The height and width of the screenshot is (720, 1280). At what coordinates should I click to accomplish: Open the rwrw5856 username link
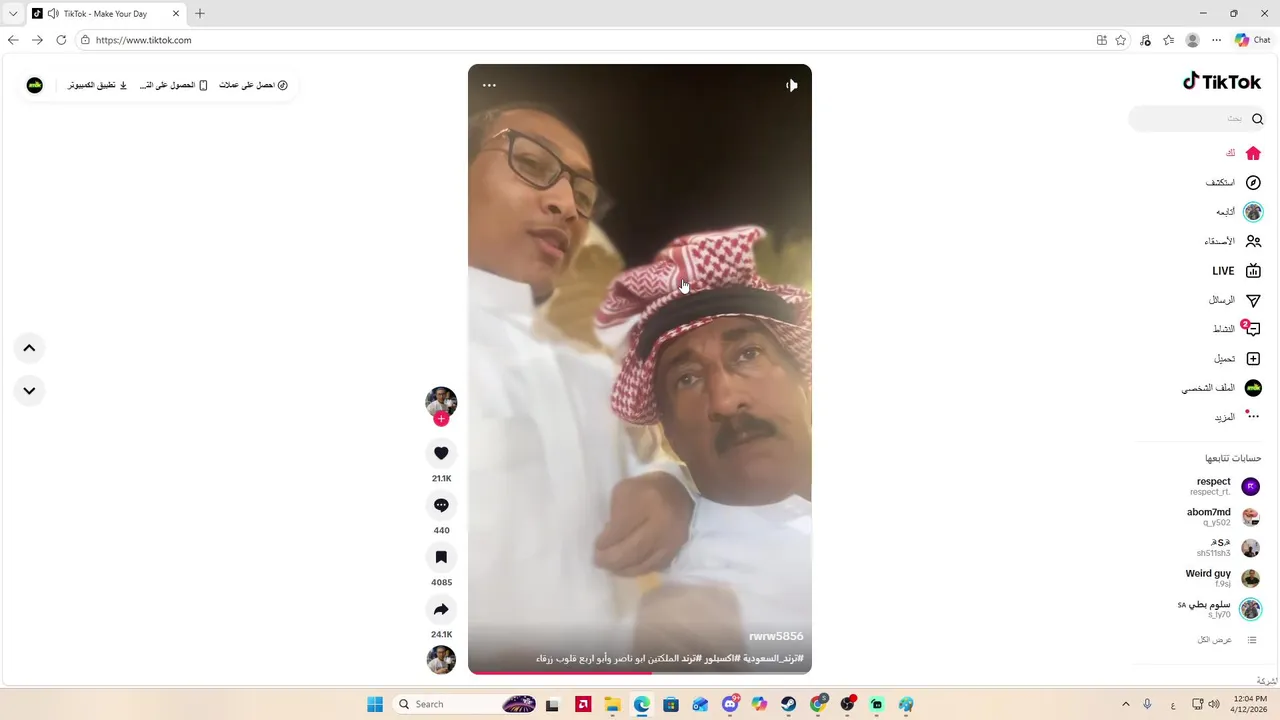(x=776, y=636)
